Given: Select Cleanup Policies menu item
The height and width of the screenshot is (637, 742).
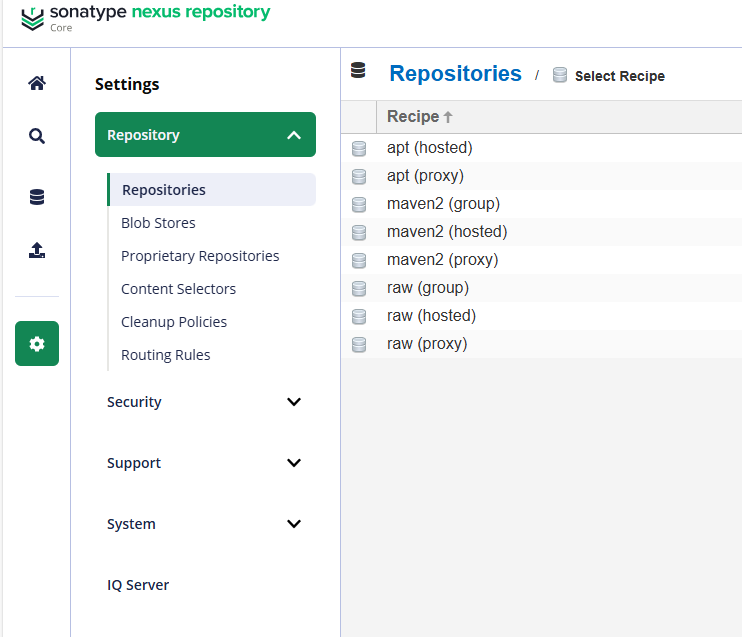Looking at the screenshot, I should click(174, 322).
